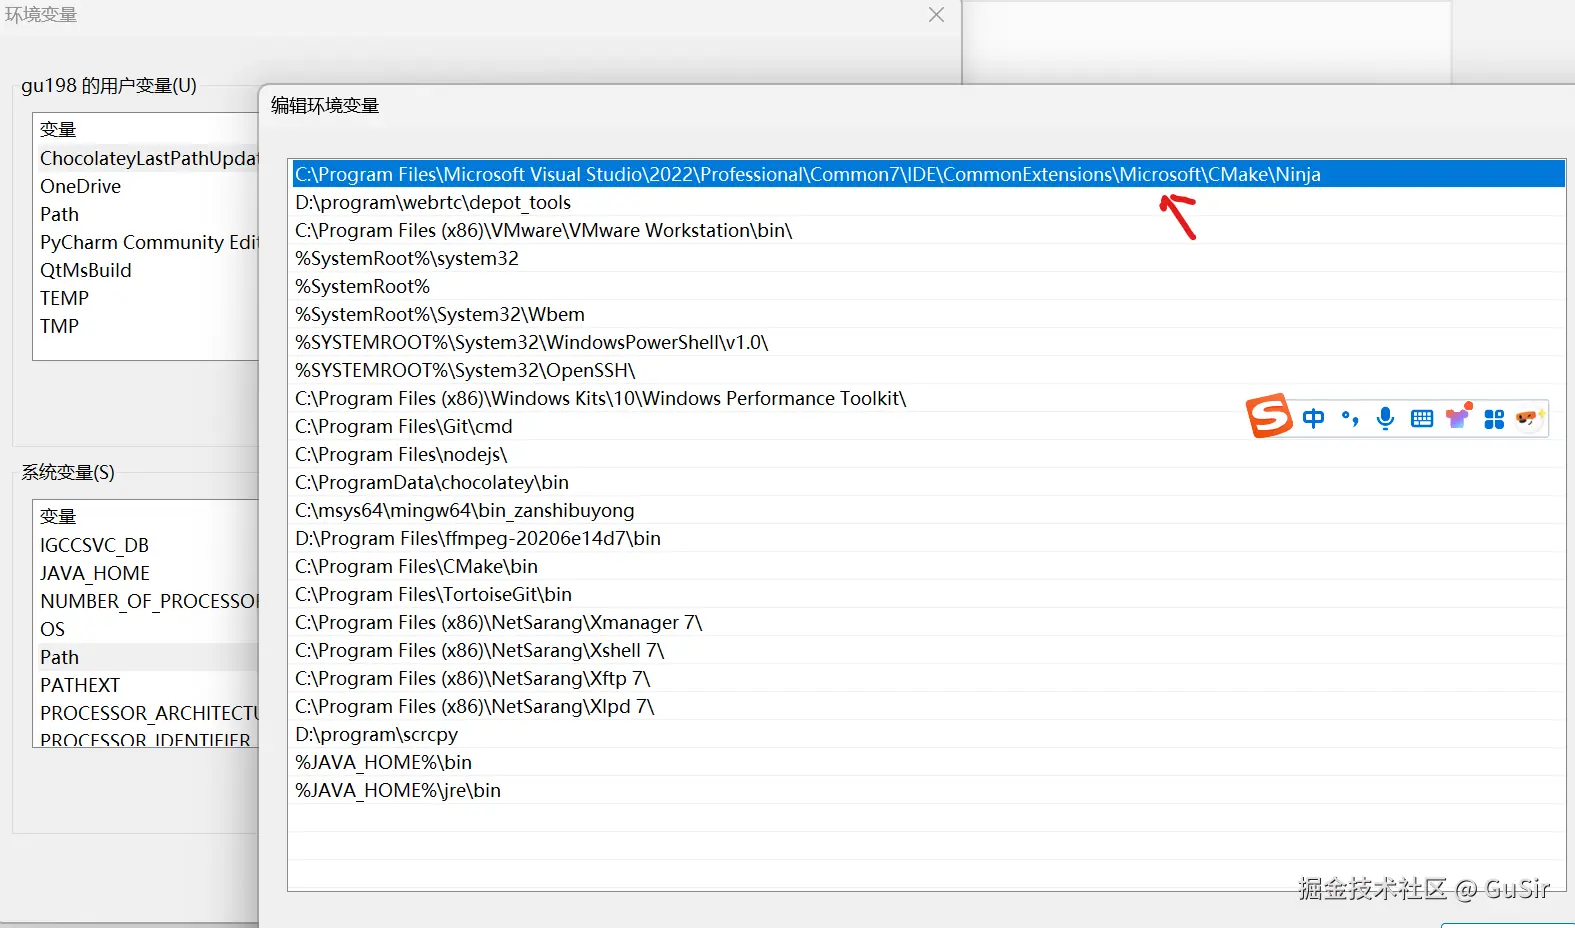Select Path in user variables list
The height and width of the screenshot is (928, 1575).
tap(147, 214)
